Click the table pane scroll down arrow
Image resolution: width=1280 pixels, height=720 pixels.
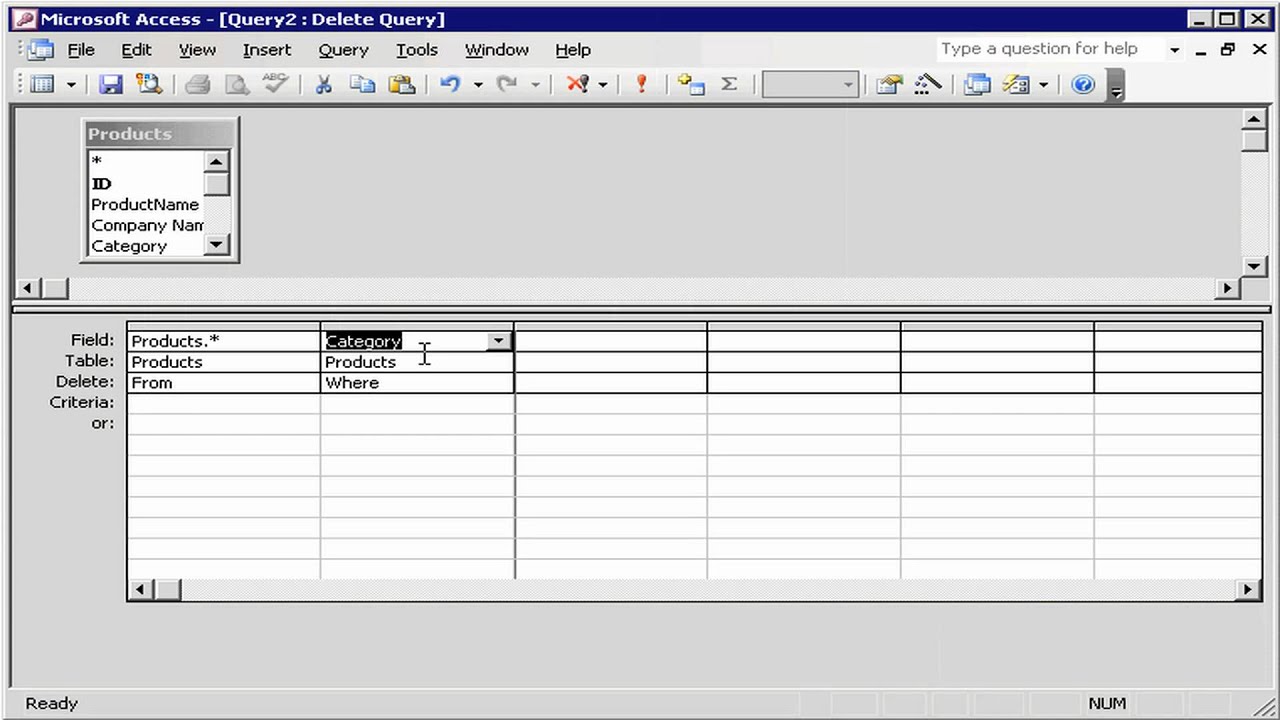[x=1255, y=266]
